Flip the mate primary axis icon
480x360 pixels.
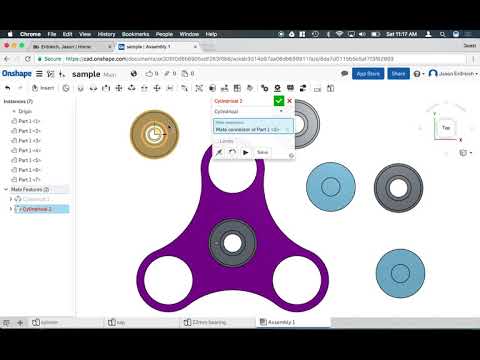point(219,153)
